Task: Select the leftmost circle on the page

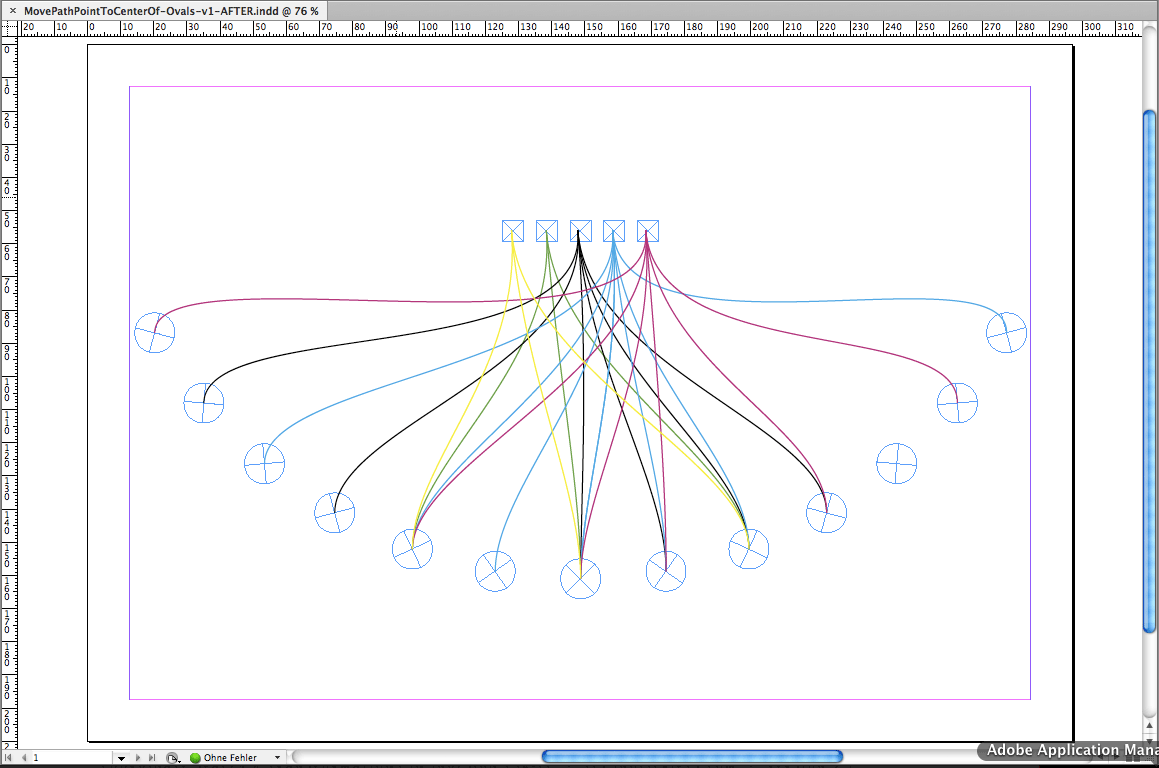Action: tap(154, 332)
